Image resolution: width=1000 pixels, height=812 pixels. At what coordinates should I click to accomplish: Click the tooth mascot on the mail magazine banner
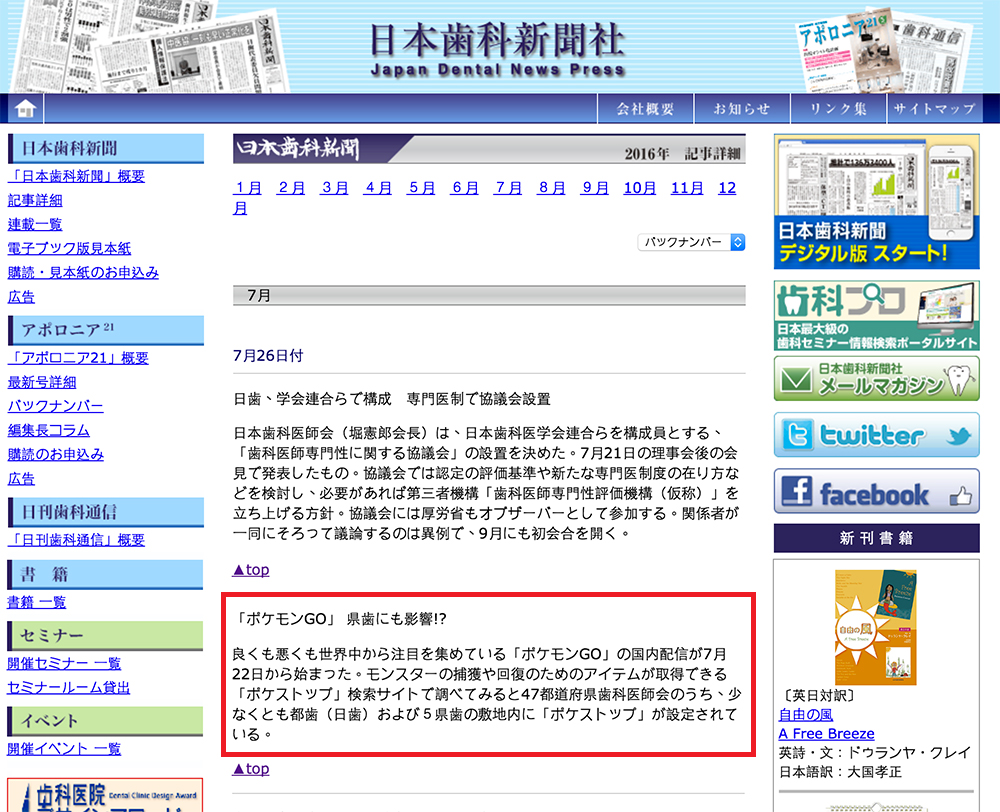[959, 381]
